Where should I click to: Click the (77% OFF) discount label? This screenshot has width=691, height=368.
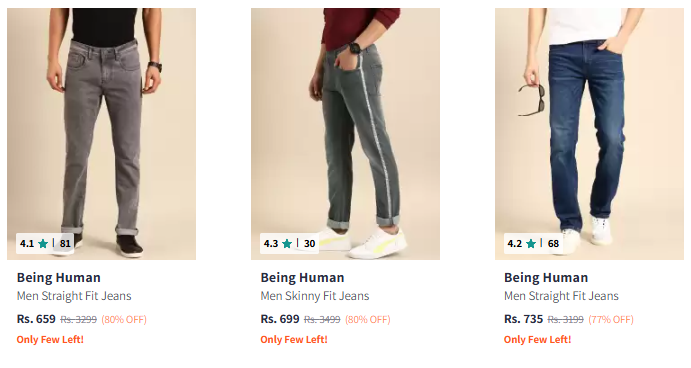click(611, 320)
